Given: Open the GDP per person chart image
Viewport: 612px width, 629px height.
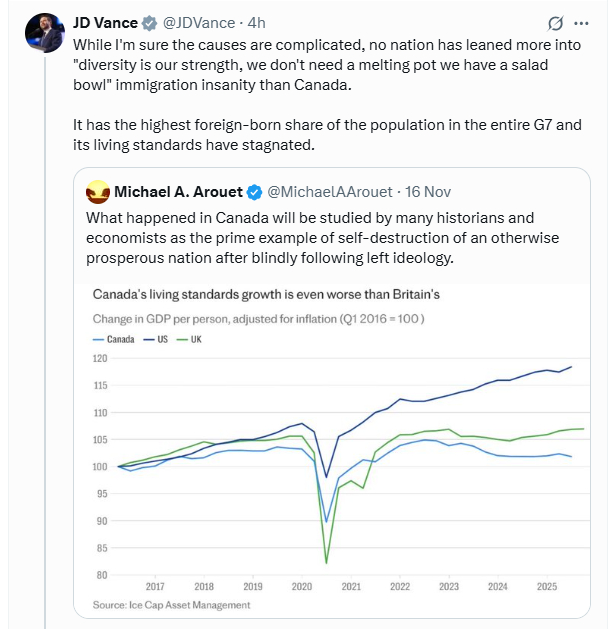Looking at the screenshot, I should point(340,470).
